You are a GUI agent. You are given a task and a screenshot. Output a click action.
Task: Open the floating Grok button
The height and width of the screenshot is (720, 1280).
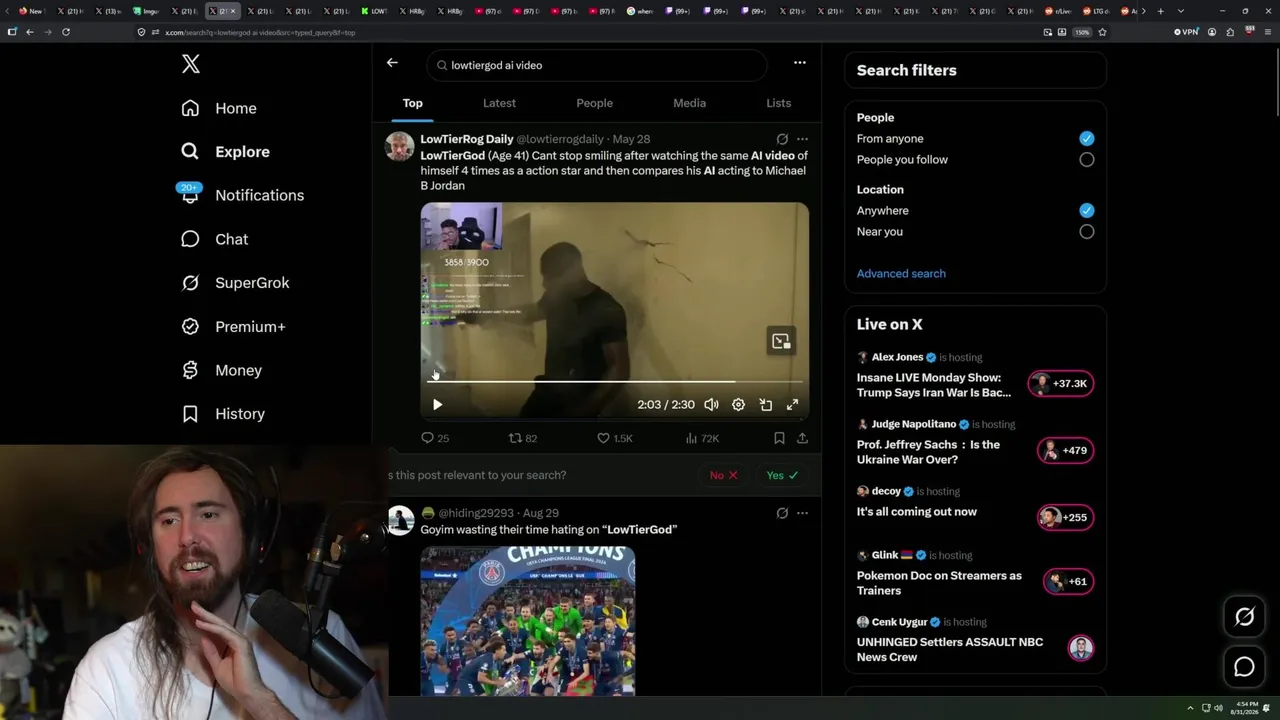point(1244,617)
